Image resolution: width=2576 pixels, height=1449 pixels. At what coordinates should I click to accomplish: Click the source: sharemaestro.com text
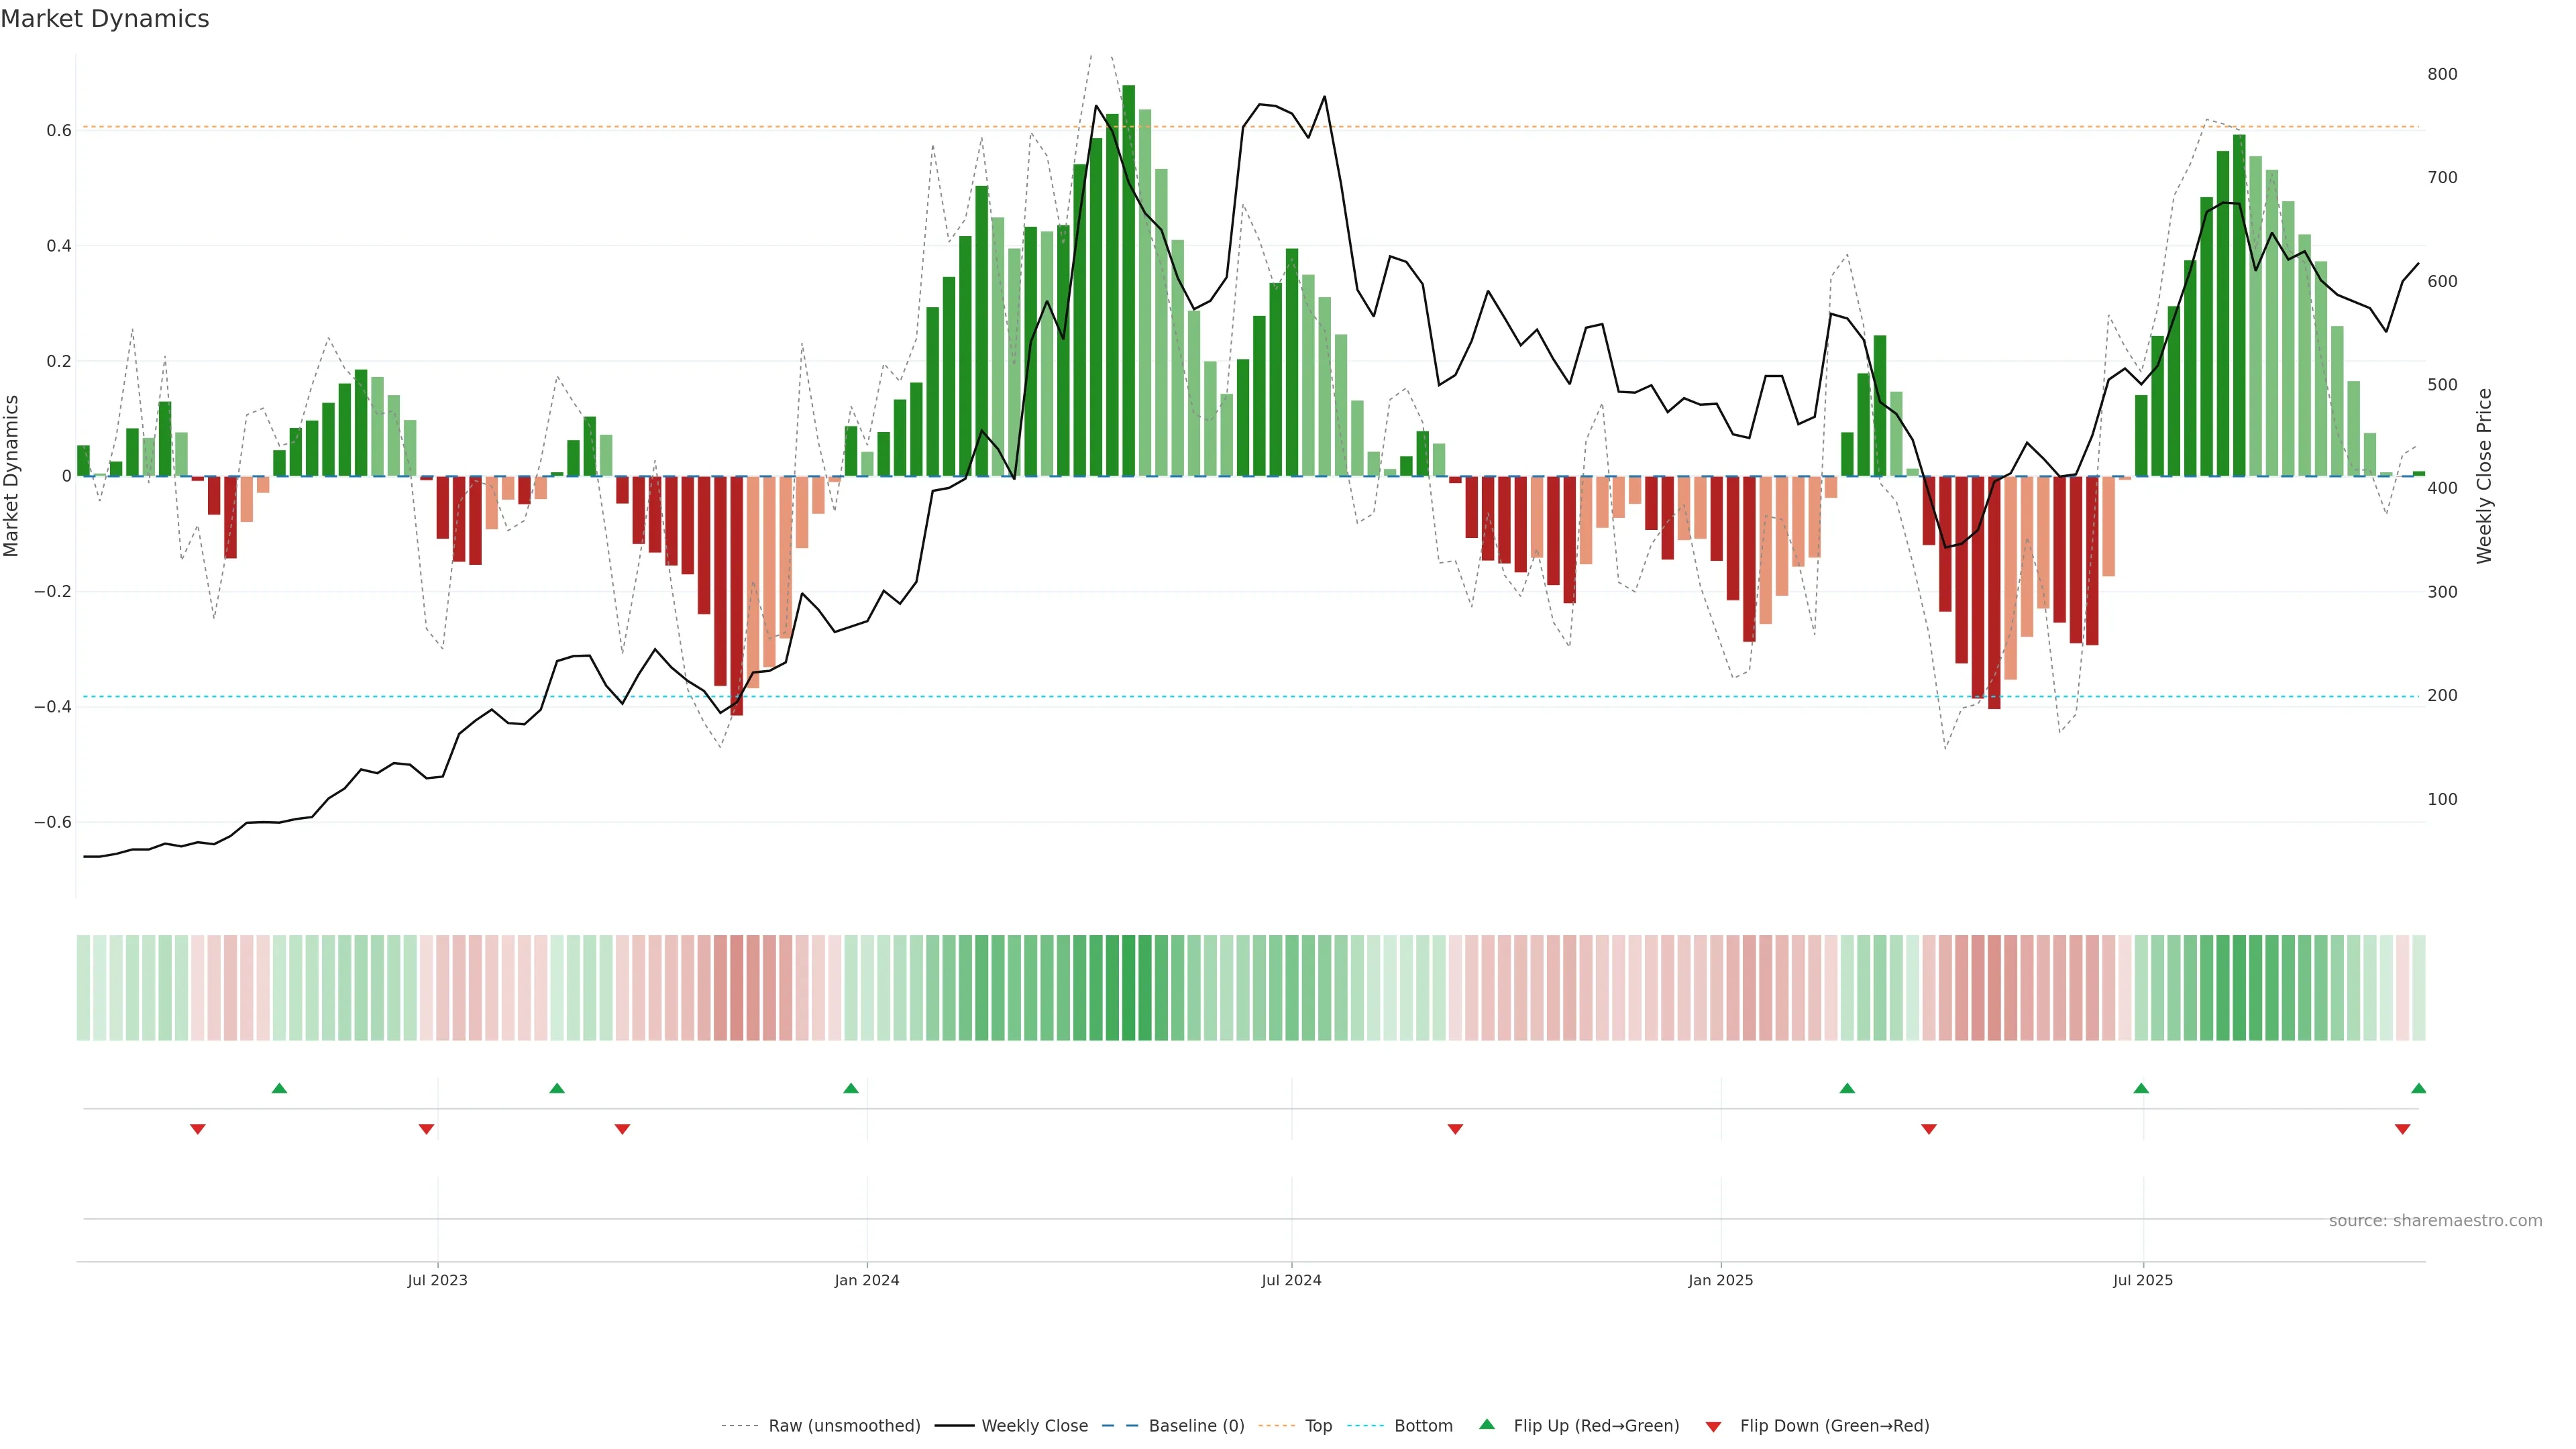point(2435,1221)
